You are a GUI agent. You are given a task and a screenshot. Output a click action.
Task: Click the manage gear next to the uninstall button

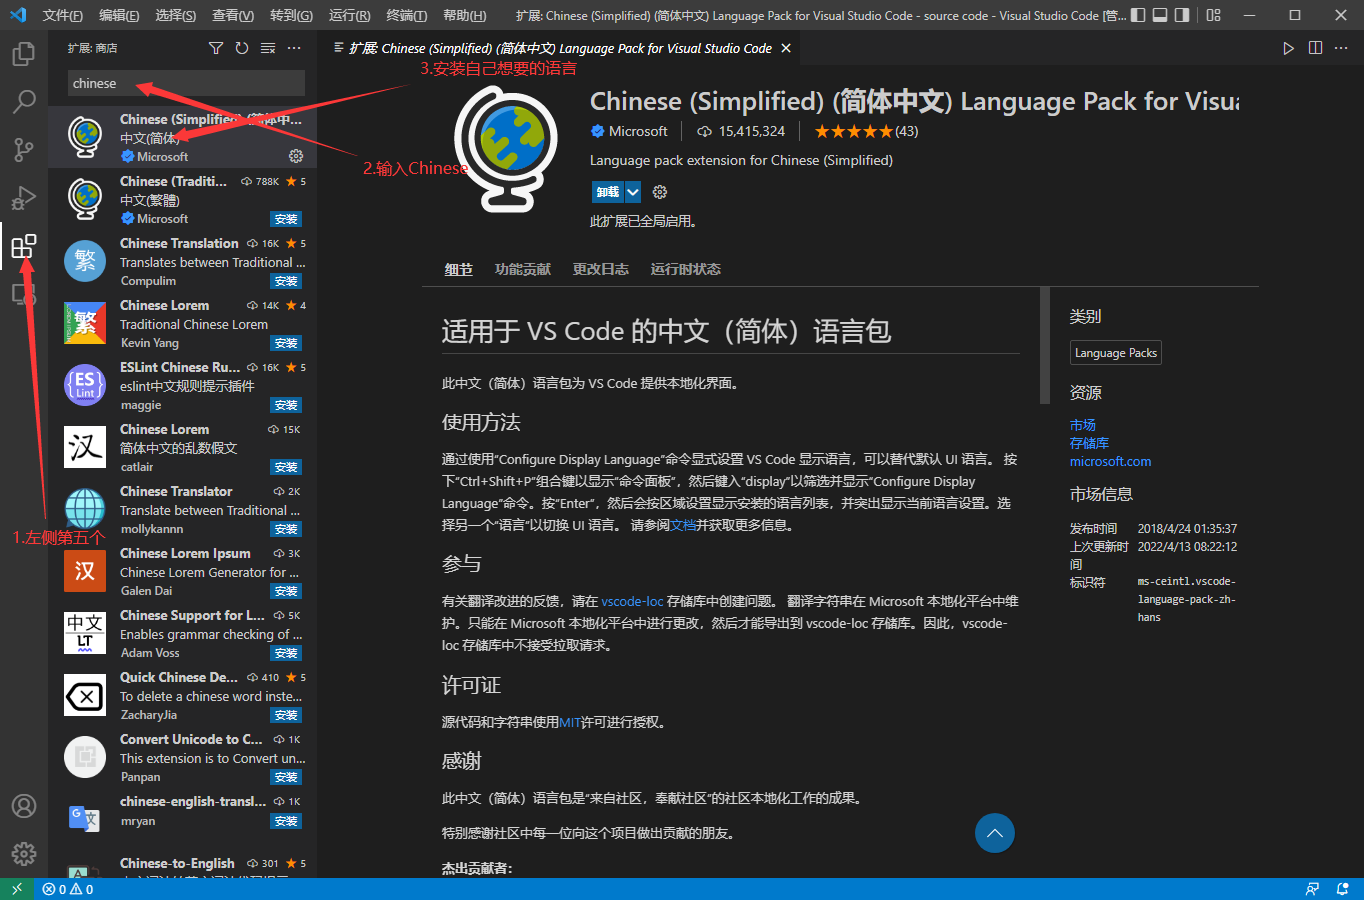point(660,192)
